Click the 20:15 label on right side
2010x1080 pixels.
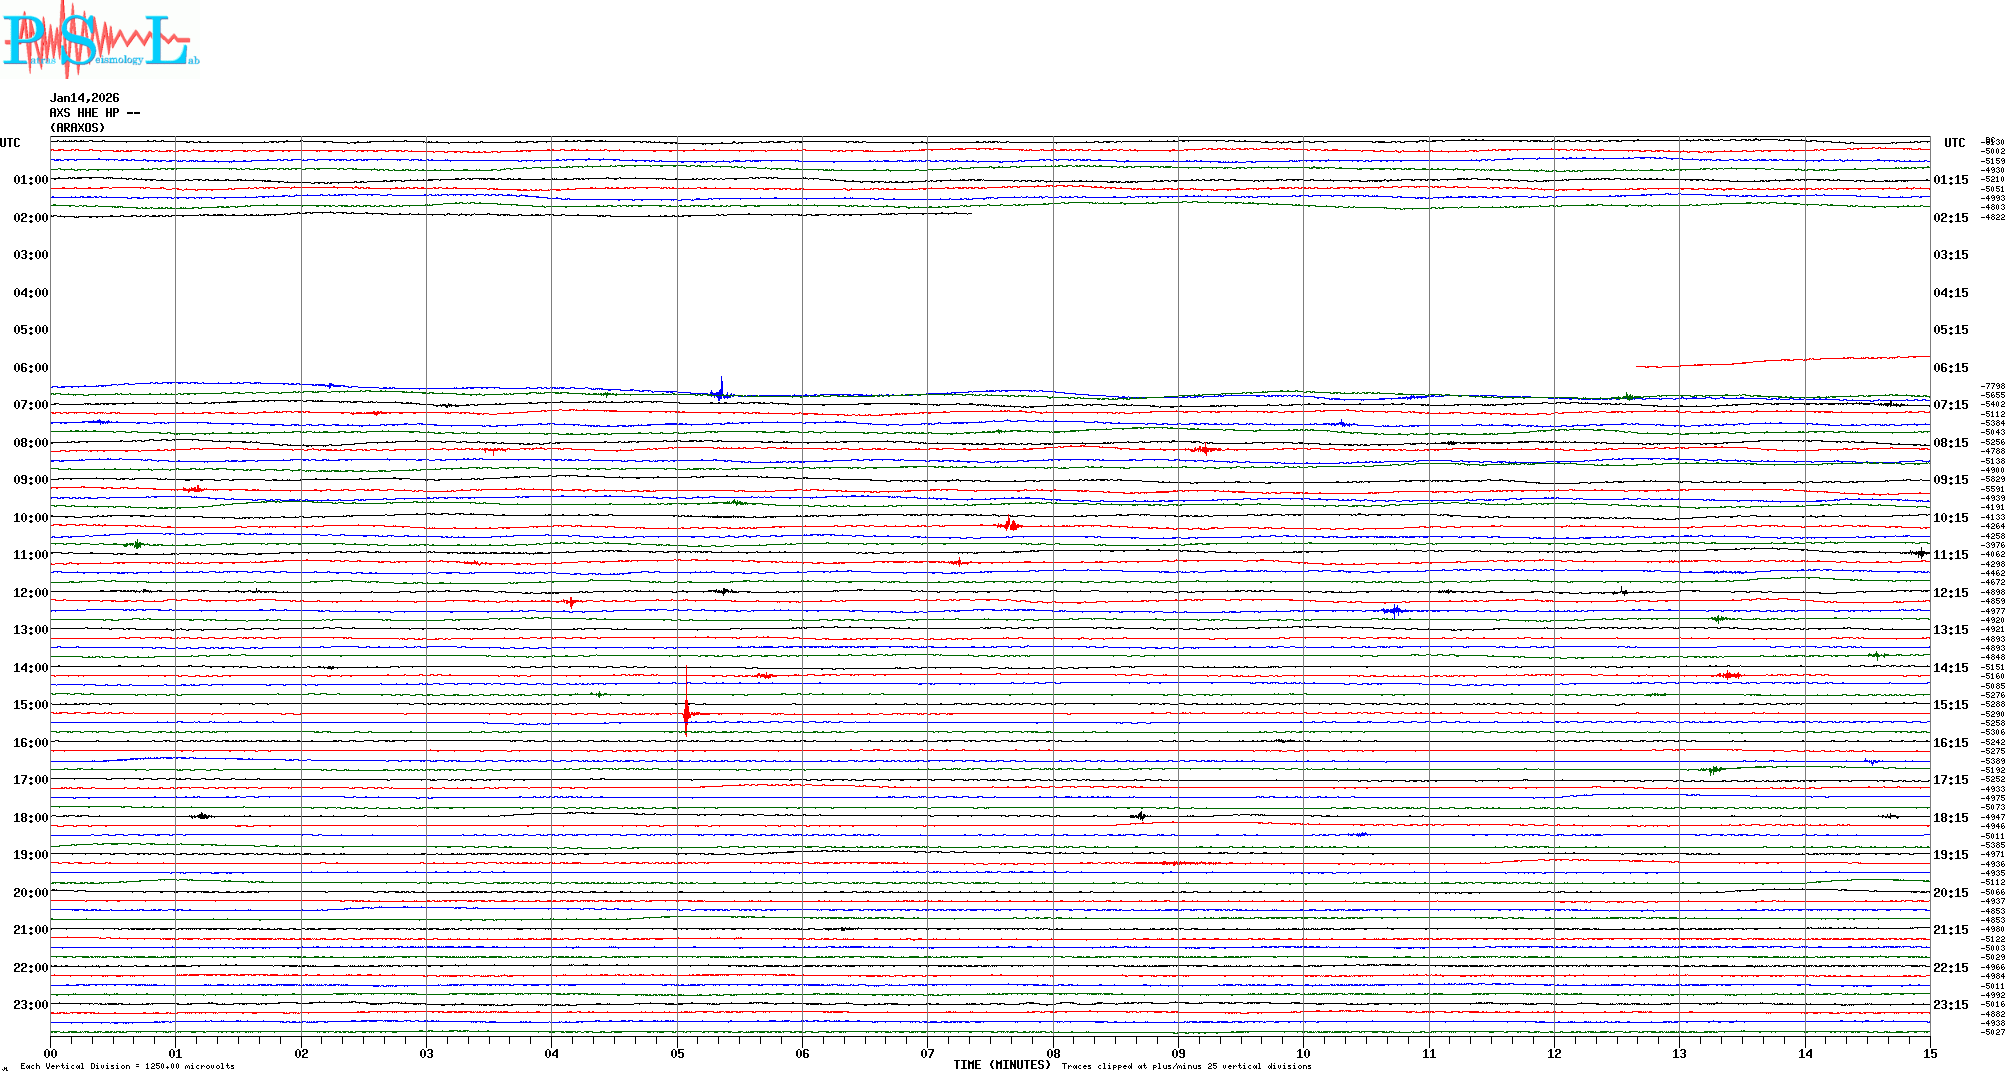[x=1950, y=893]
